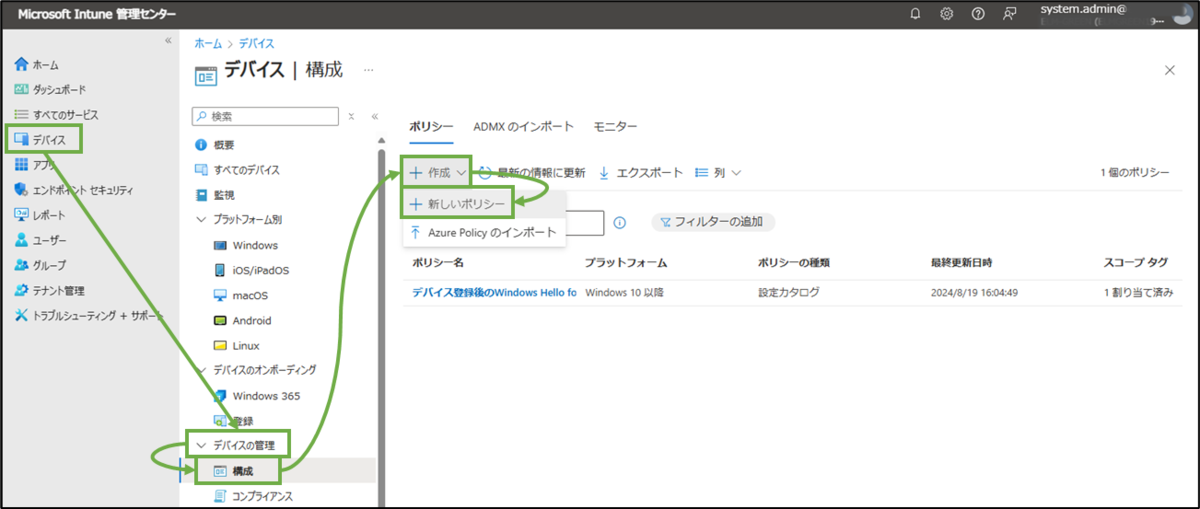Image resolution: width=1200 pixels, height=509 pixels.
Task: Sort by ポリシー名 column header
Action: click(438, 263)
